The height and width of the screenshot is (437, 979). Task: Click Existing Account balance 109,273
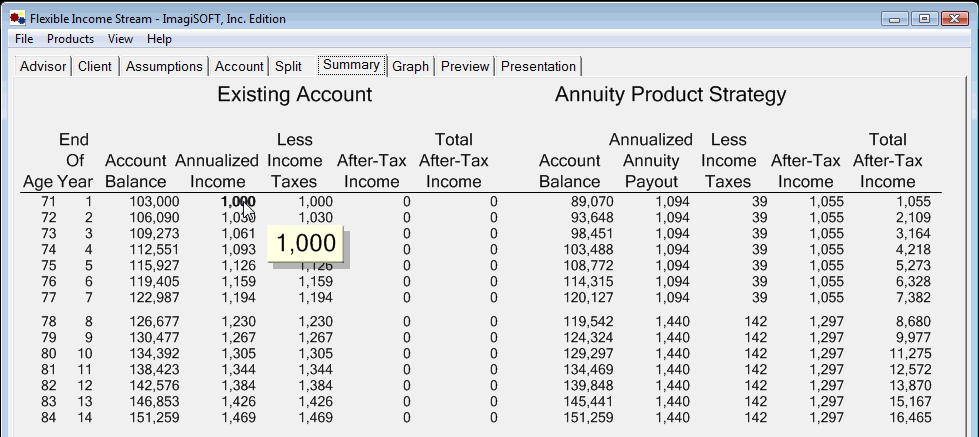[154, 233]
